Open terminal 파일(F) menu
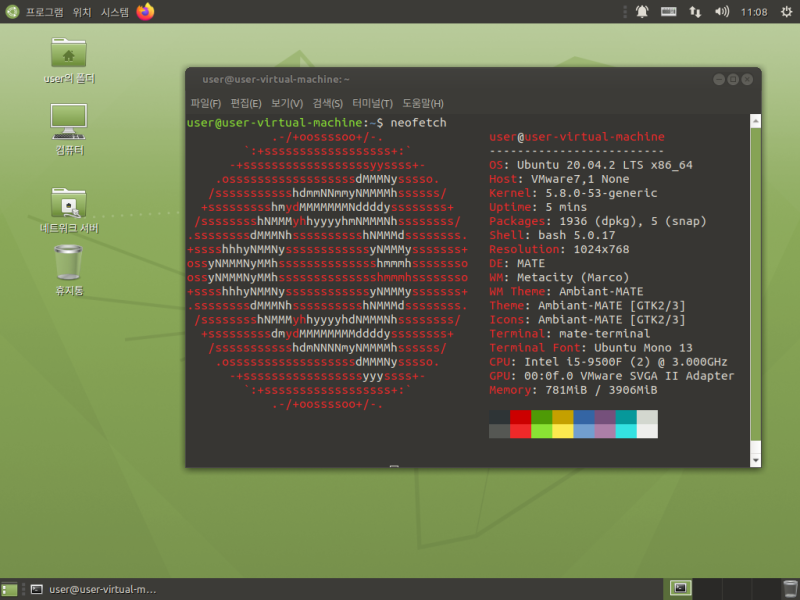 [206, 104]
